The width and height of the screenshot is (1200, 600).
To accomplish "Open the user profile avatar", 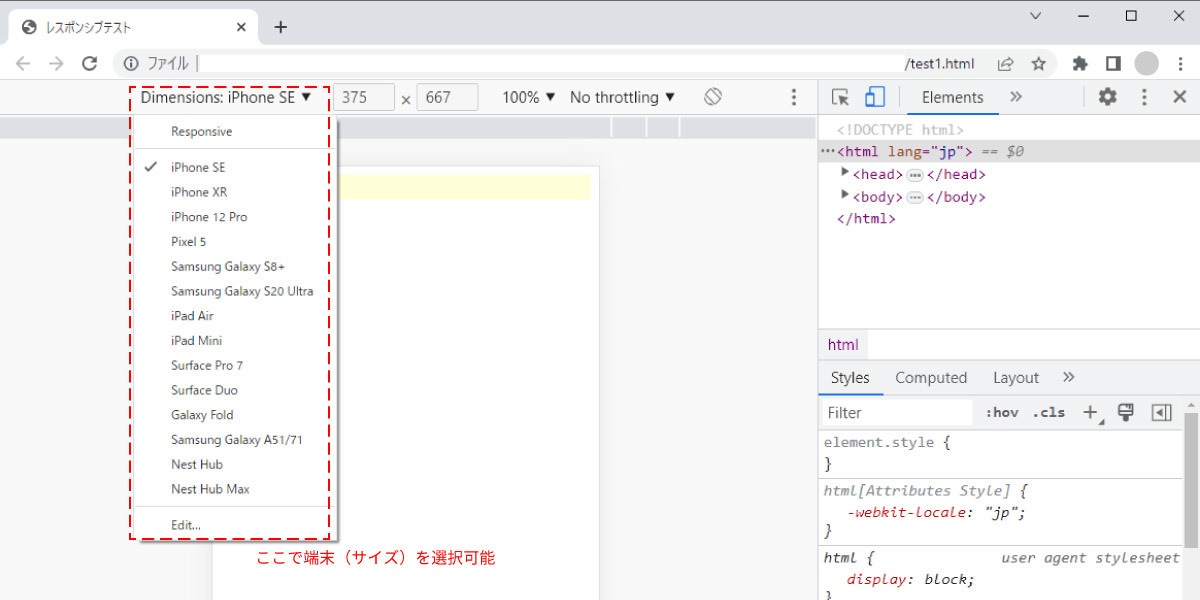I will 1146,63.
